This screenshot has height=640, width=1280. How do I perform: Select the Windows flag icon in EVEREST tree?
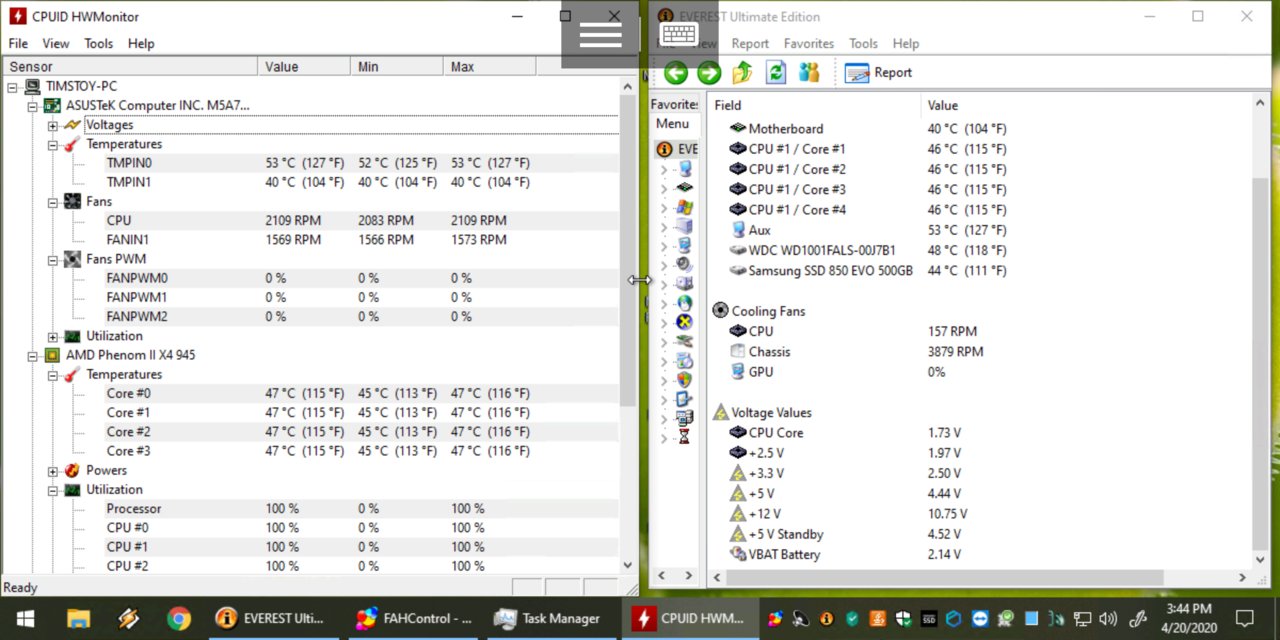tap(684, 207)
